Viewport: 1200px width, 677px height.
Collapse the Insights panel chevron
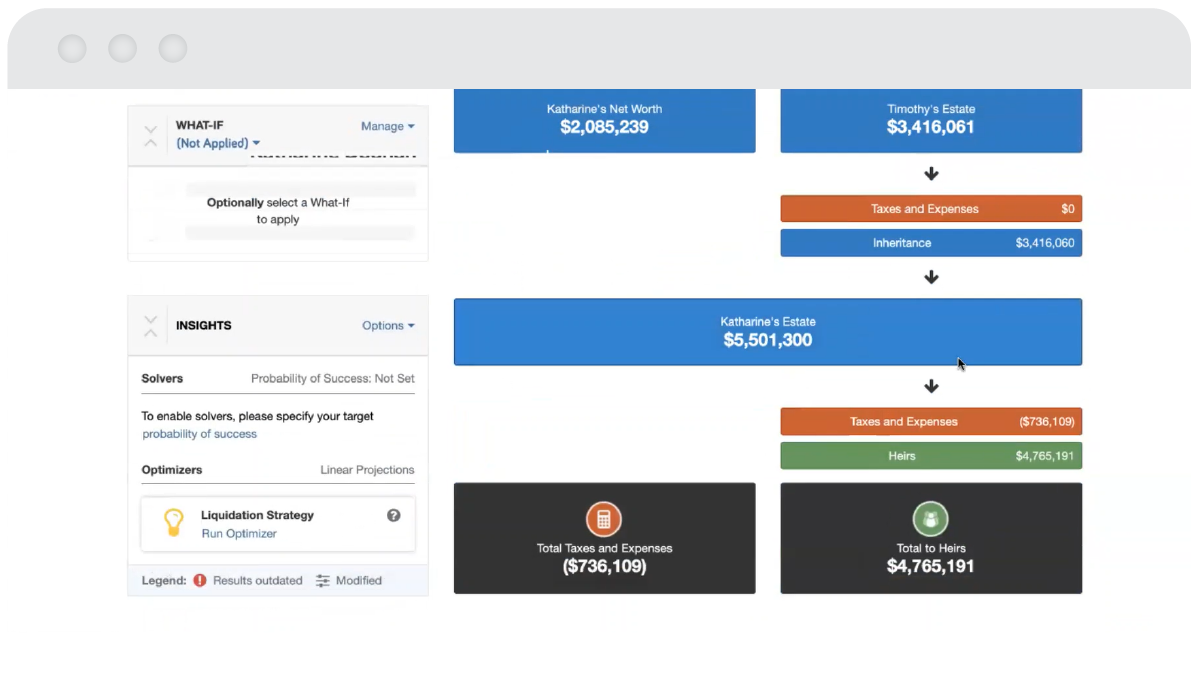[x=151, y=326]
